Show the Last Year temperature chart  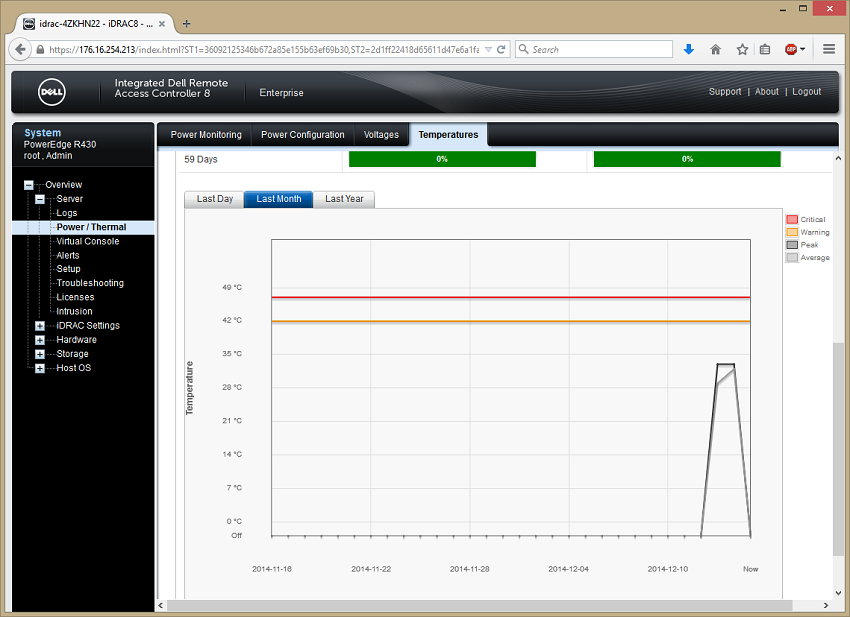tap(344, 199)
